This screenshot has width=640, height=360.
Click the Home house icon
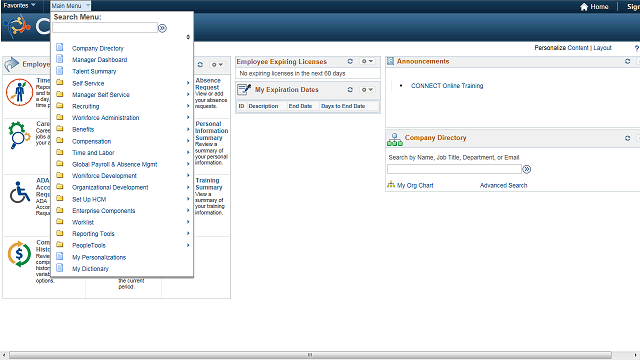coord(584,7)
